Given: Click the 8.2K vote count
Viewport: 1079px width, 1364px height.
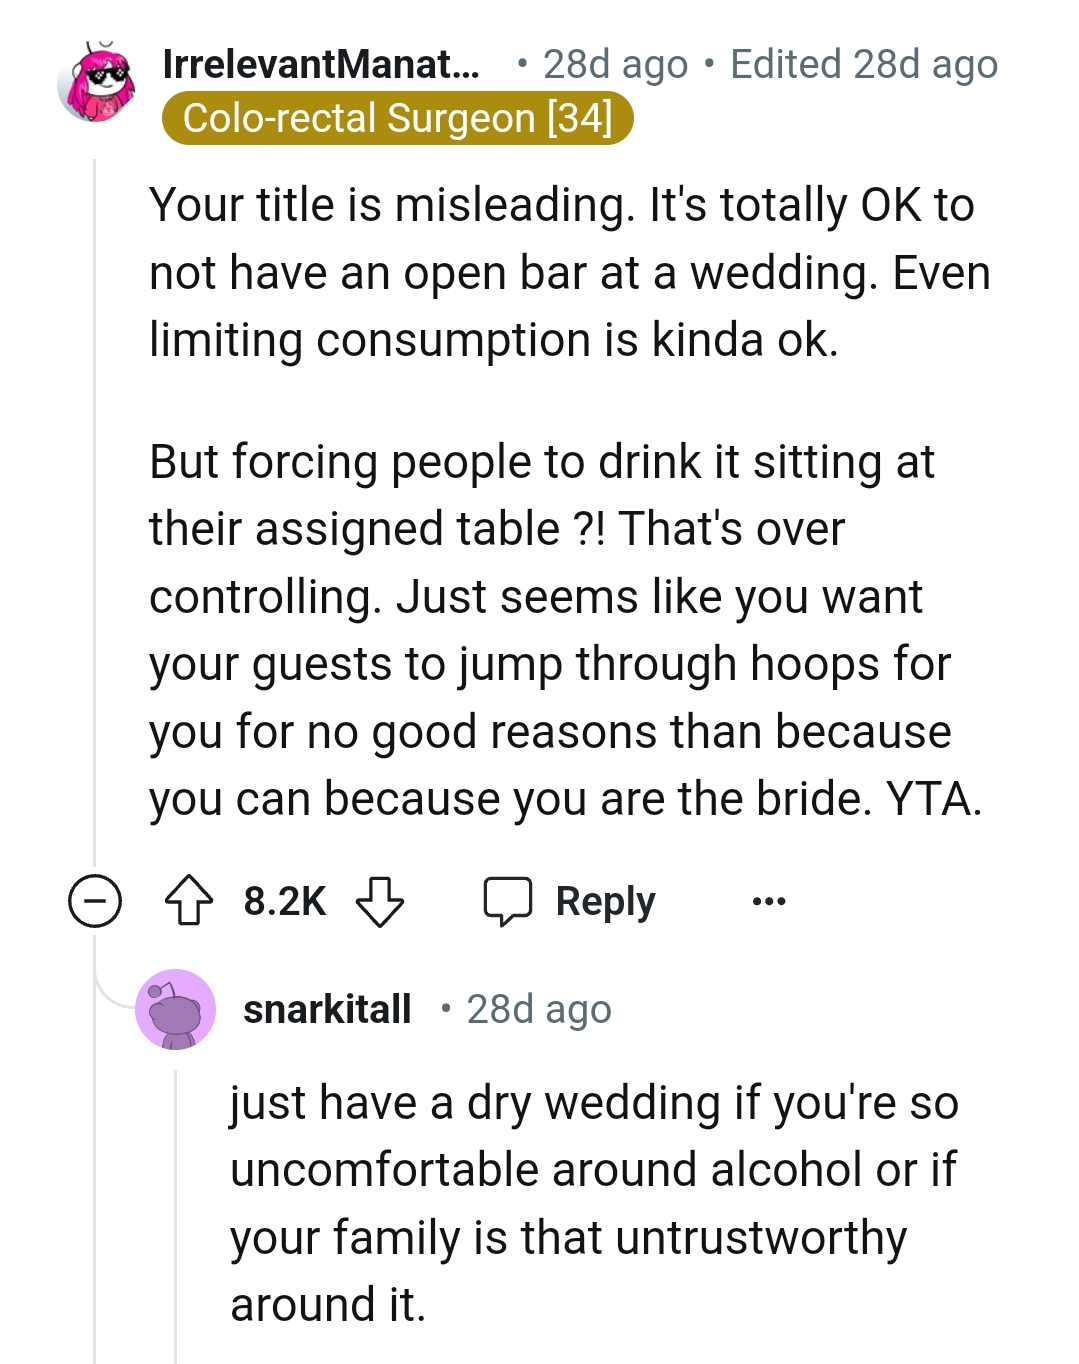Looking at the screenshot, I should (284, 901).
